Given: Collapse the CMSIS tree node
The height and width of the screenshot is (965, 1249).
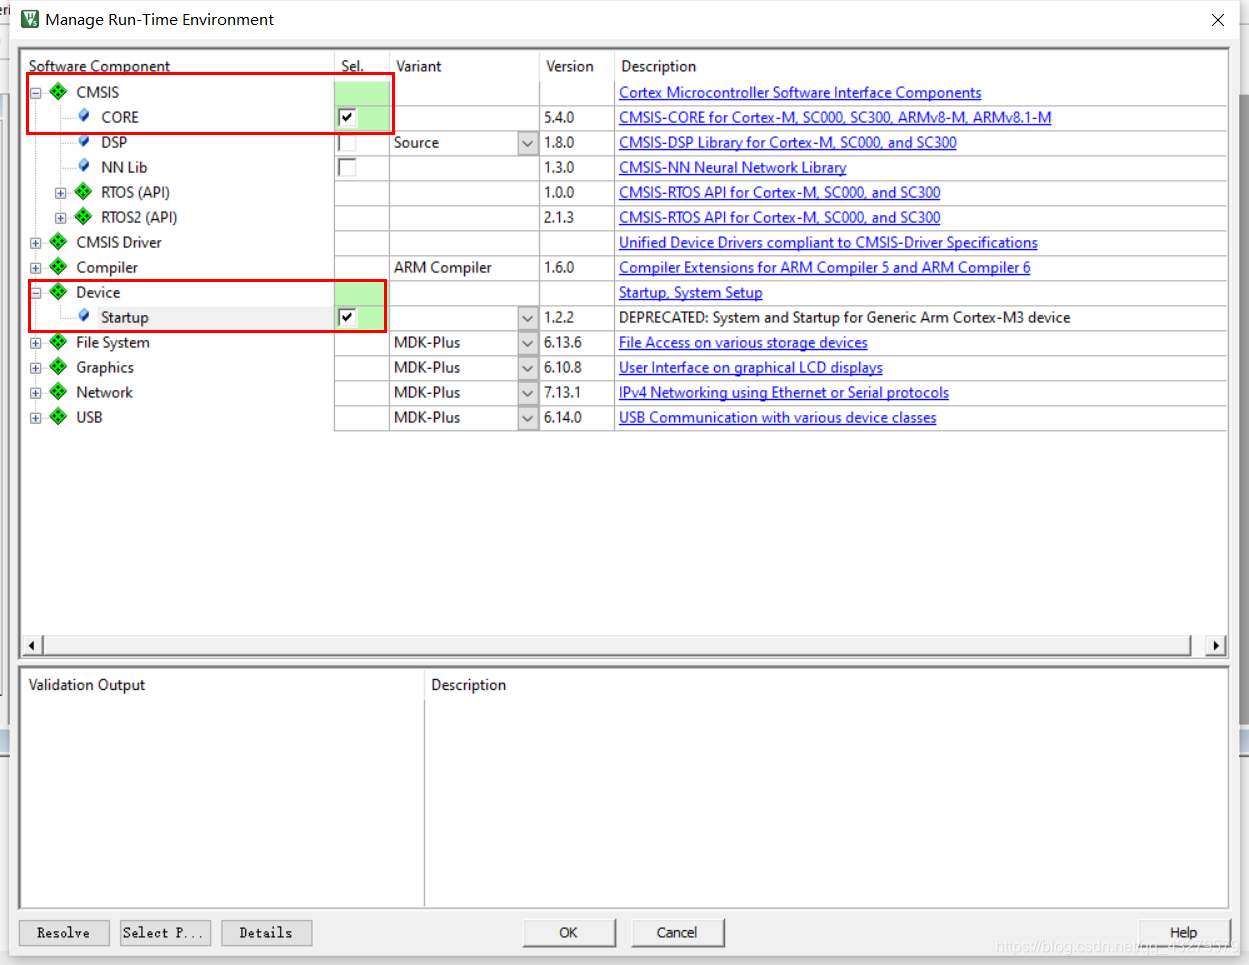Looking at the screenshot, I should pos(36,93).
